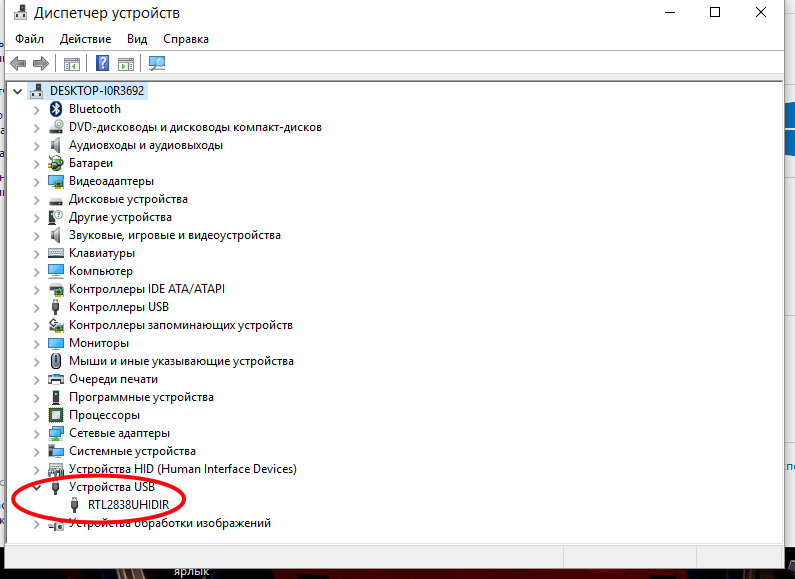
Task: Collapse the DESKTOP-I0R3692 root node
Action: tap(18, 91)
